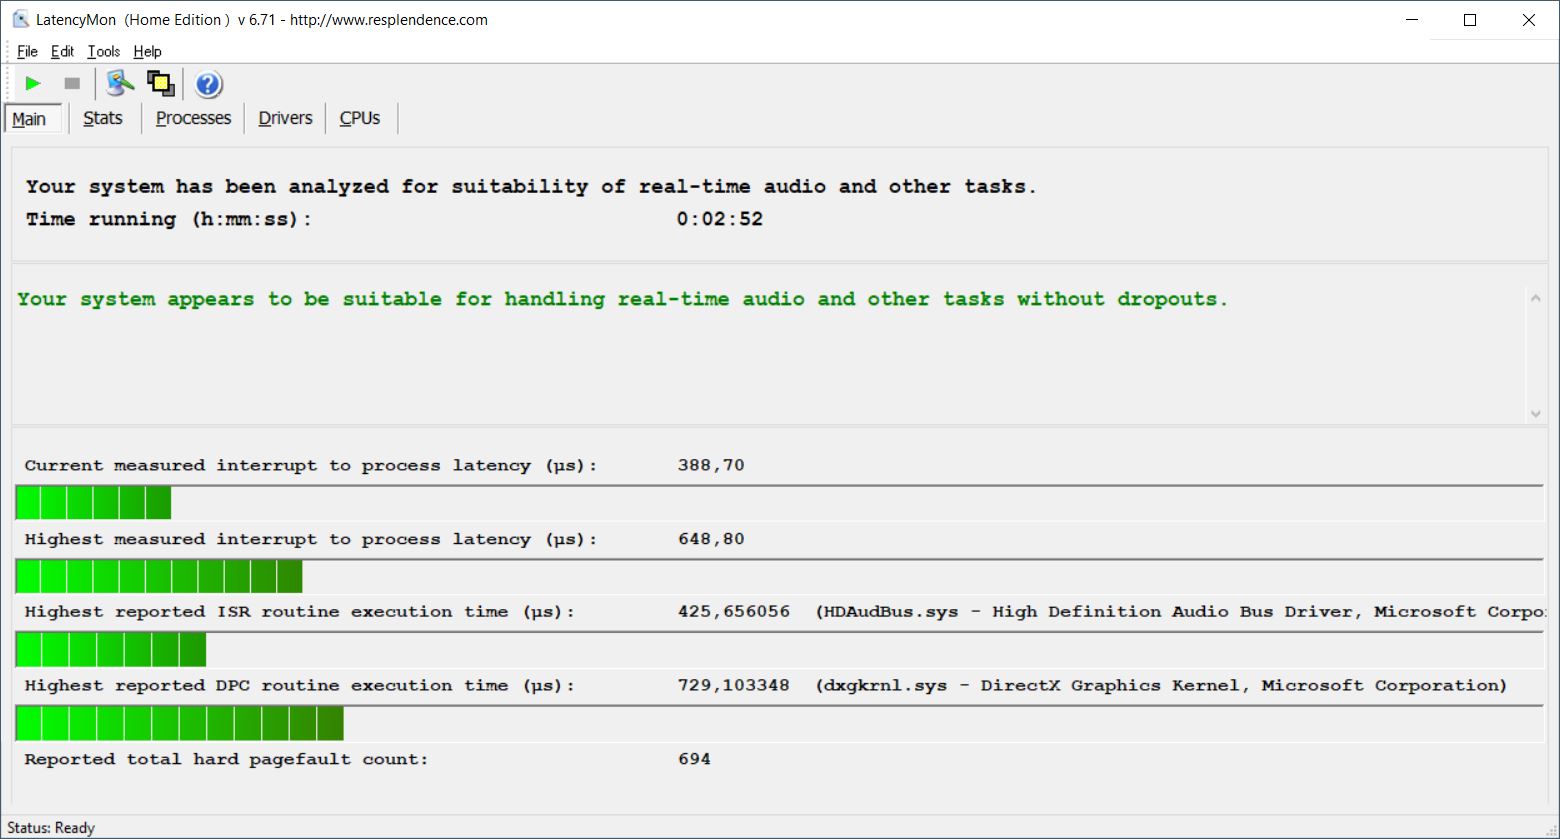The height and width of the screenshot is (839, 1560).
Task: Open options via the monitor-and-pen icon
Action: click(x=120, y=84)
